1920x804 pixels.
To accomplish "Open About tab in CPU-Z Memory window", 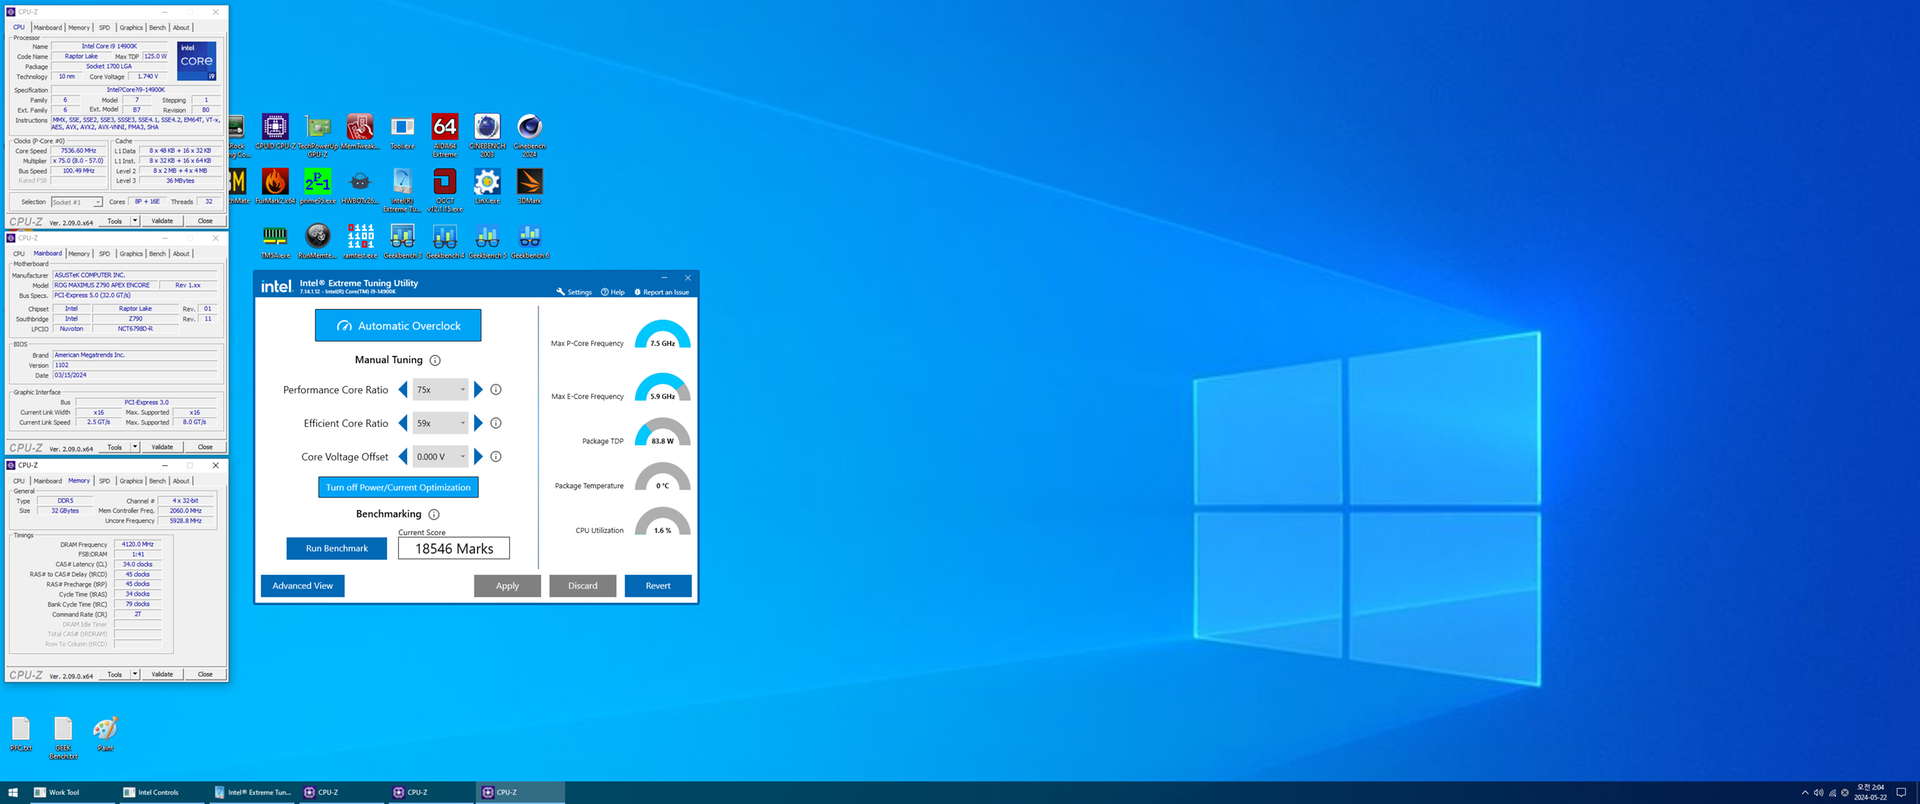I will coord(181,481).
